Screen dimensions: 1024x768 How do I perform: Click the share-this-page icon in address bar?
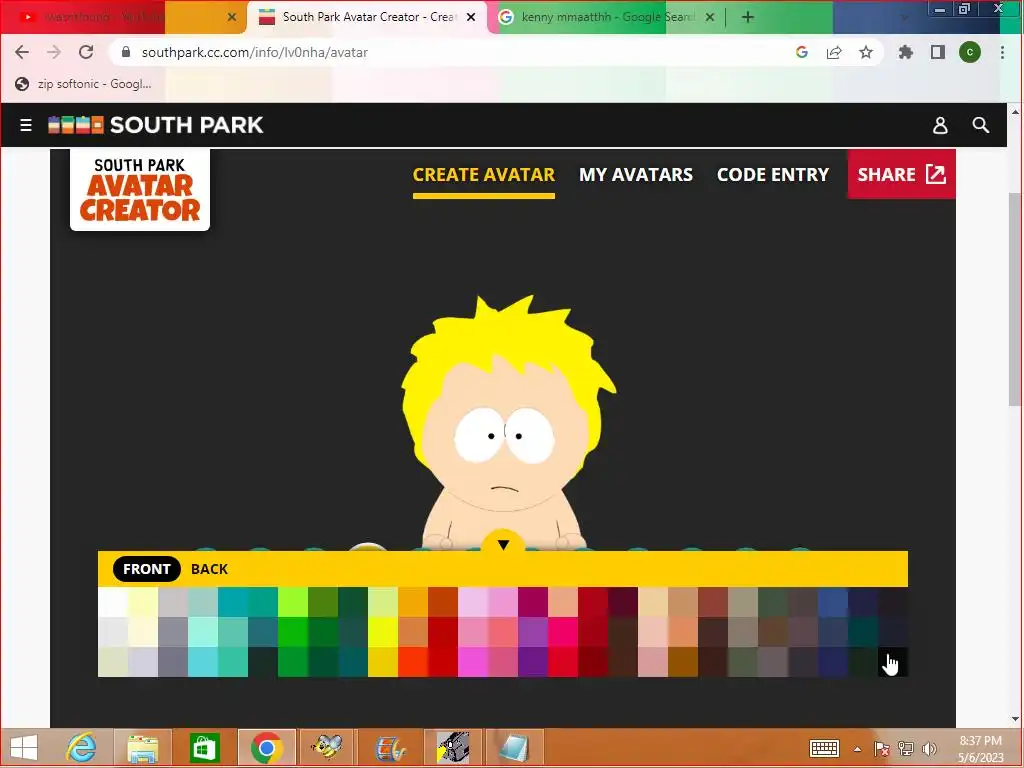(834, 52)
